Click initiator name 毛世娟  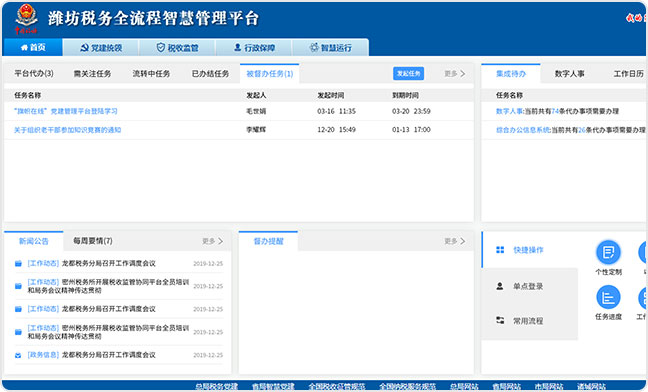click(x=256, y=111)
